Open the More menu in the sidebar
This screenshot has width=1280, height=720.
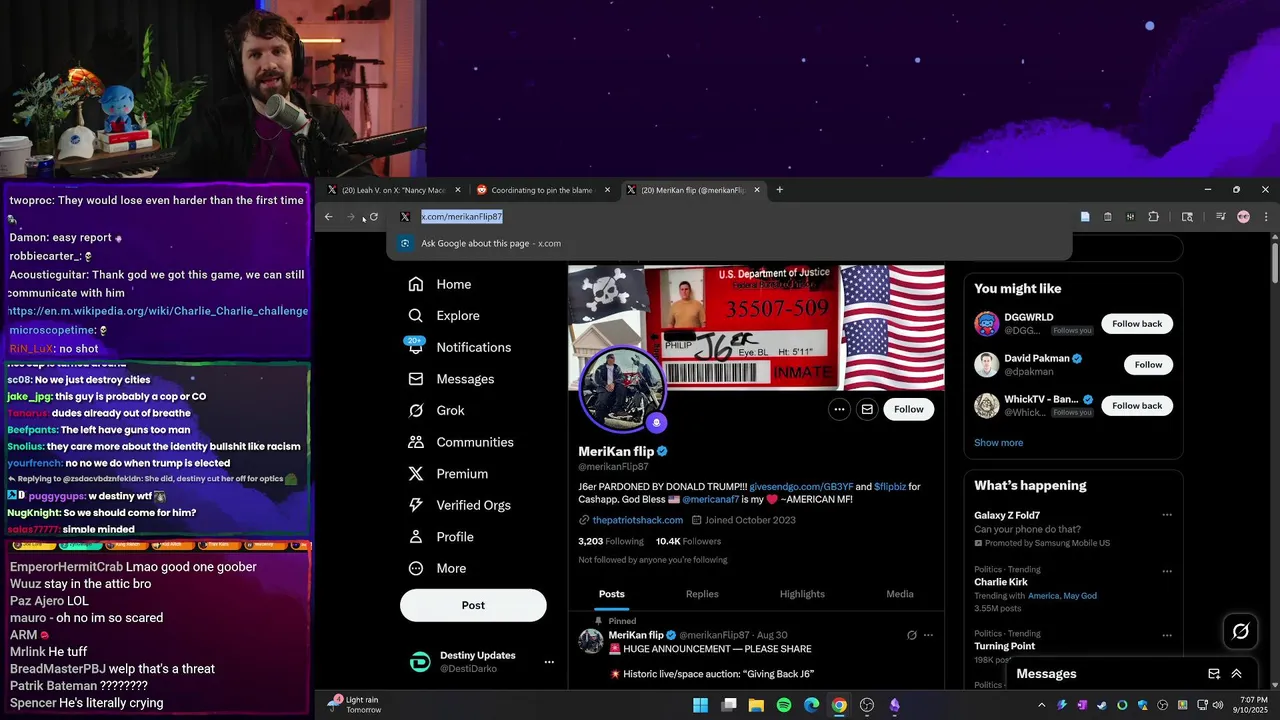pyautogui.click(x=437, y=568)
